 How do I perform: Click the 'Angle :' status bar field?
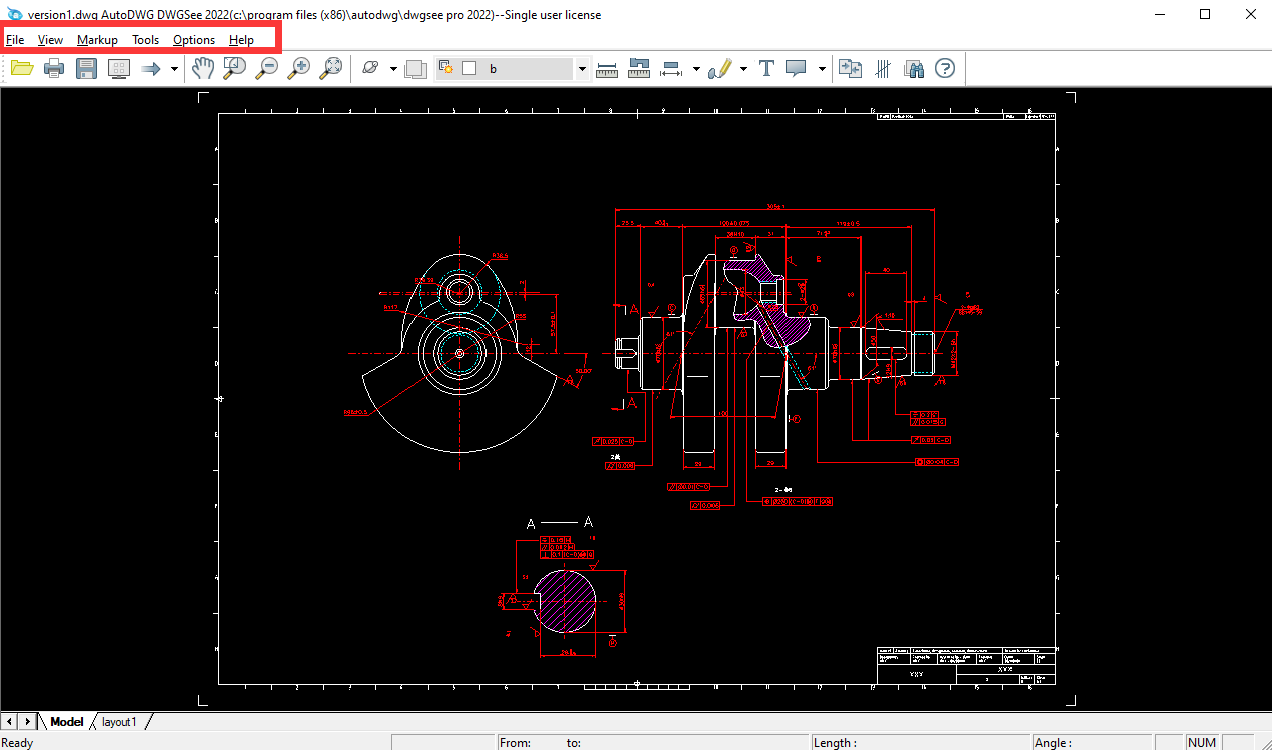[1092, 742]
